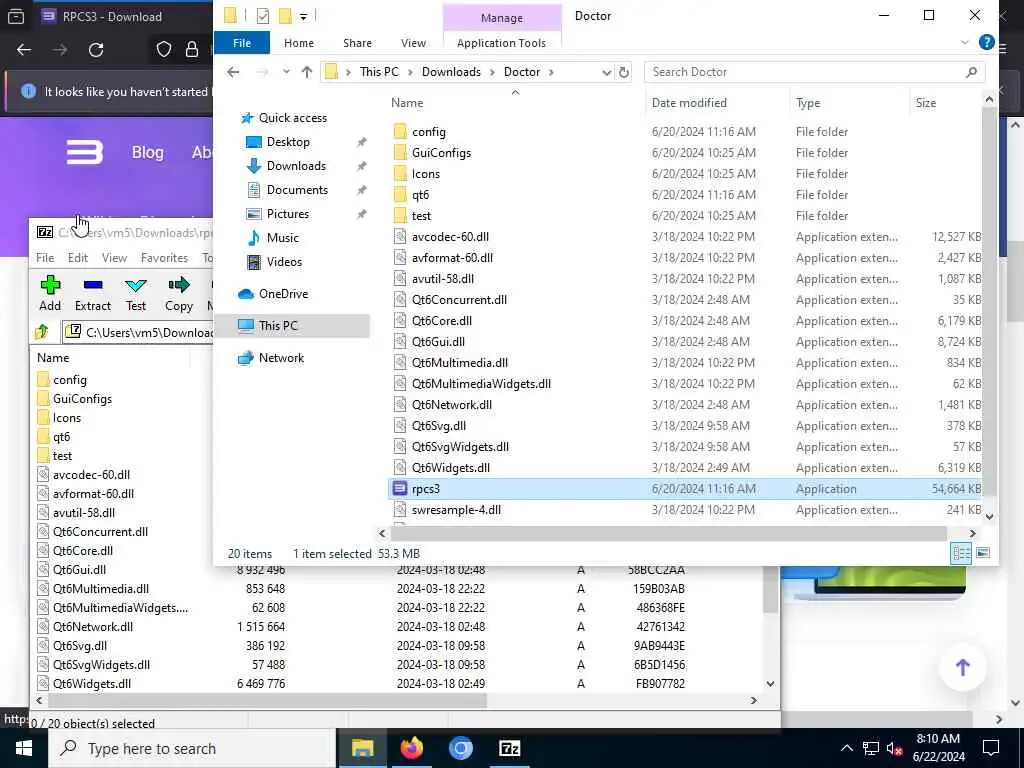Click the Type here to search box
This screenshot has width=1024, height=768.
pos(193,748)
